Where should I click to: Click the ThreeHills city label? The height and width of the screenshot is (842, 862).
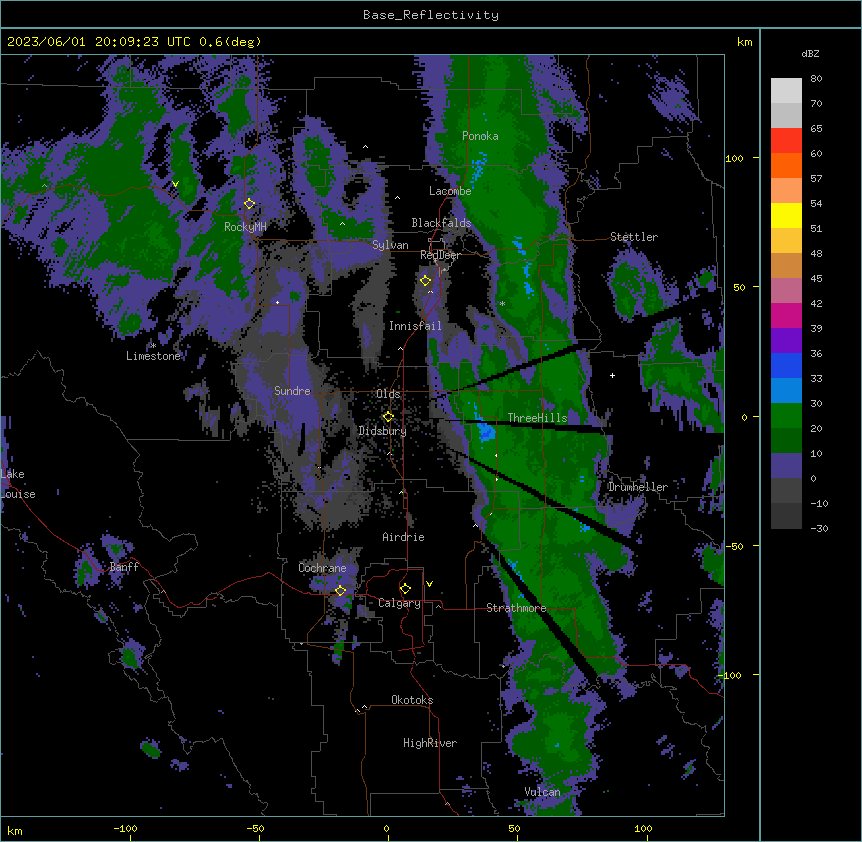tap(537, 418)
